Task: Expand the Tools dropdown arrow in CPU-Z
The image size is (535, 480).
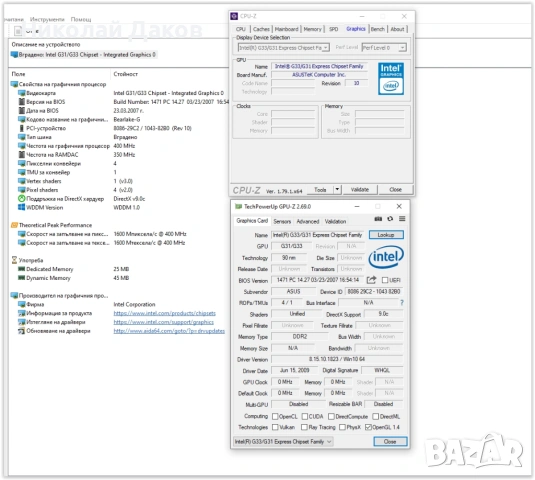Action: 337,190
